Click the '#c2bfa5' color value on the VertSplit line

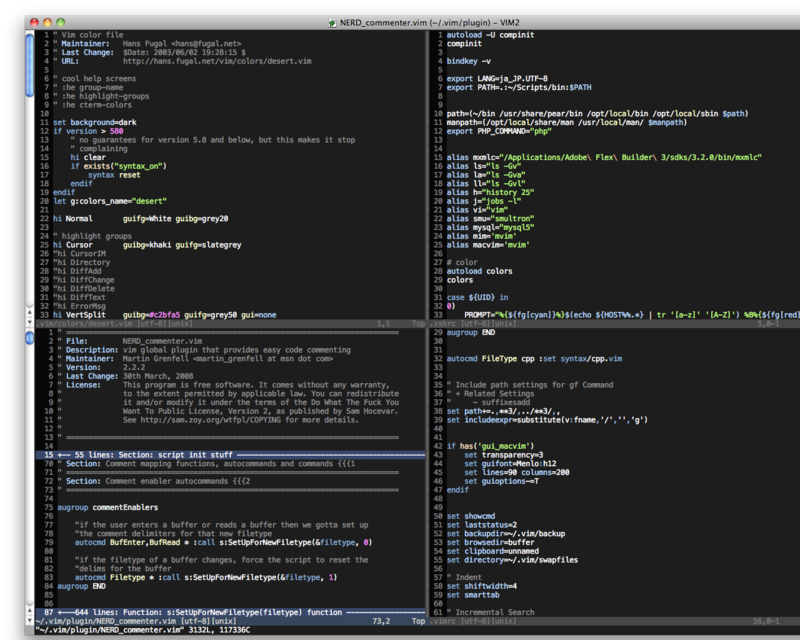(x=164, y=315)
